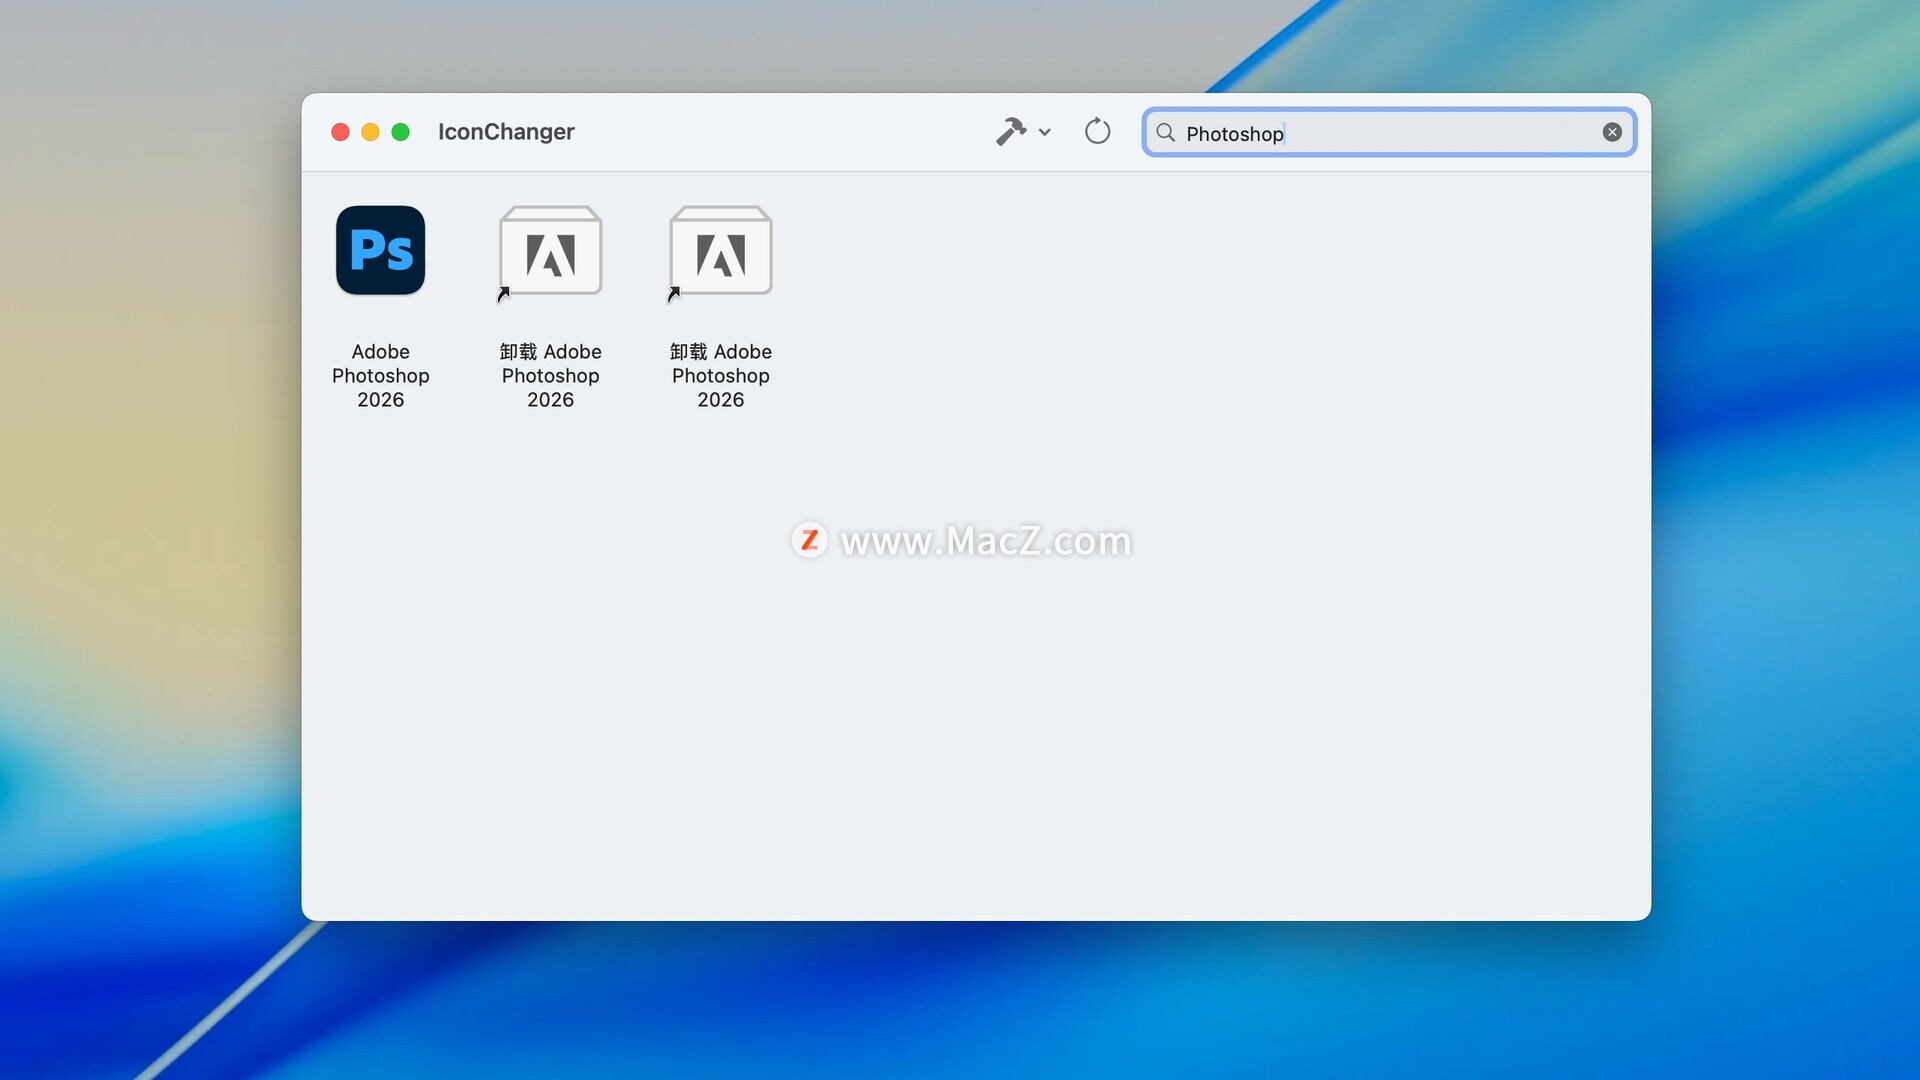Select the last Adobe uninstaller icon
Screen dimensions: 1920x1080
[720, 252]
